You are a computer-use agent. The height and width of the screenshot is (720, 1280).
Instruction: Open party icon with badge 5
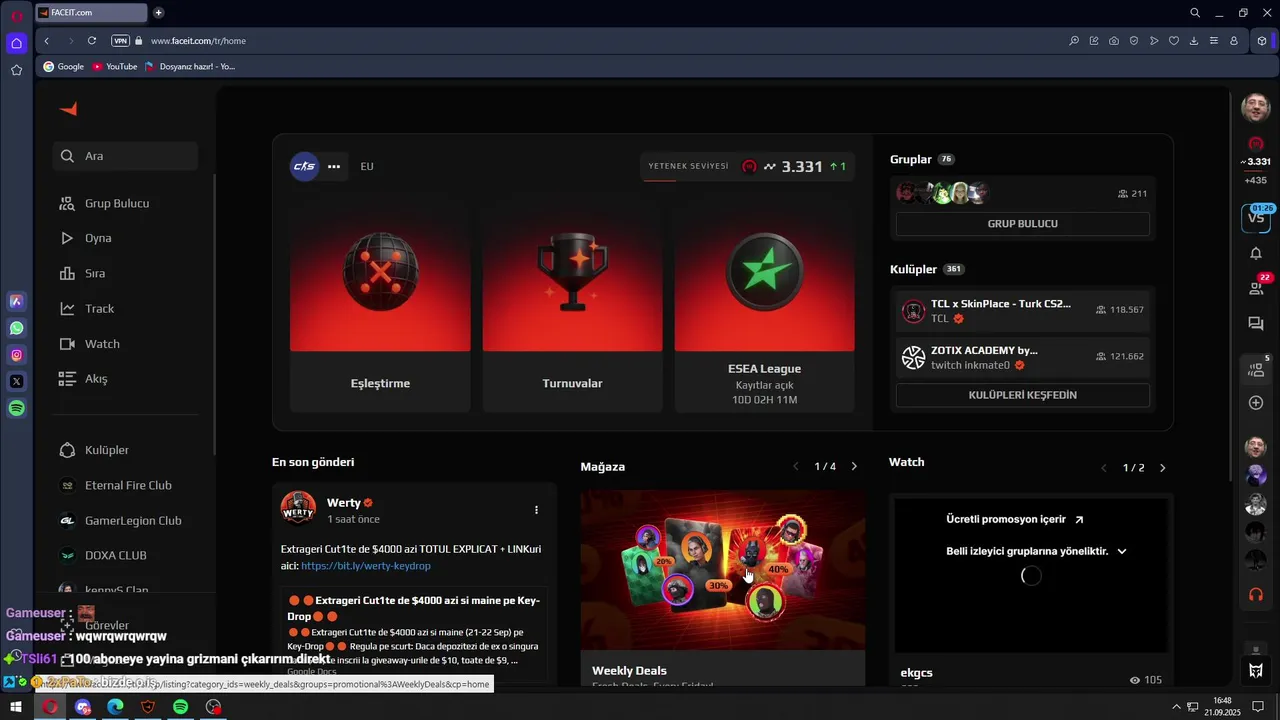coord(1256,369)
